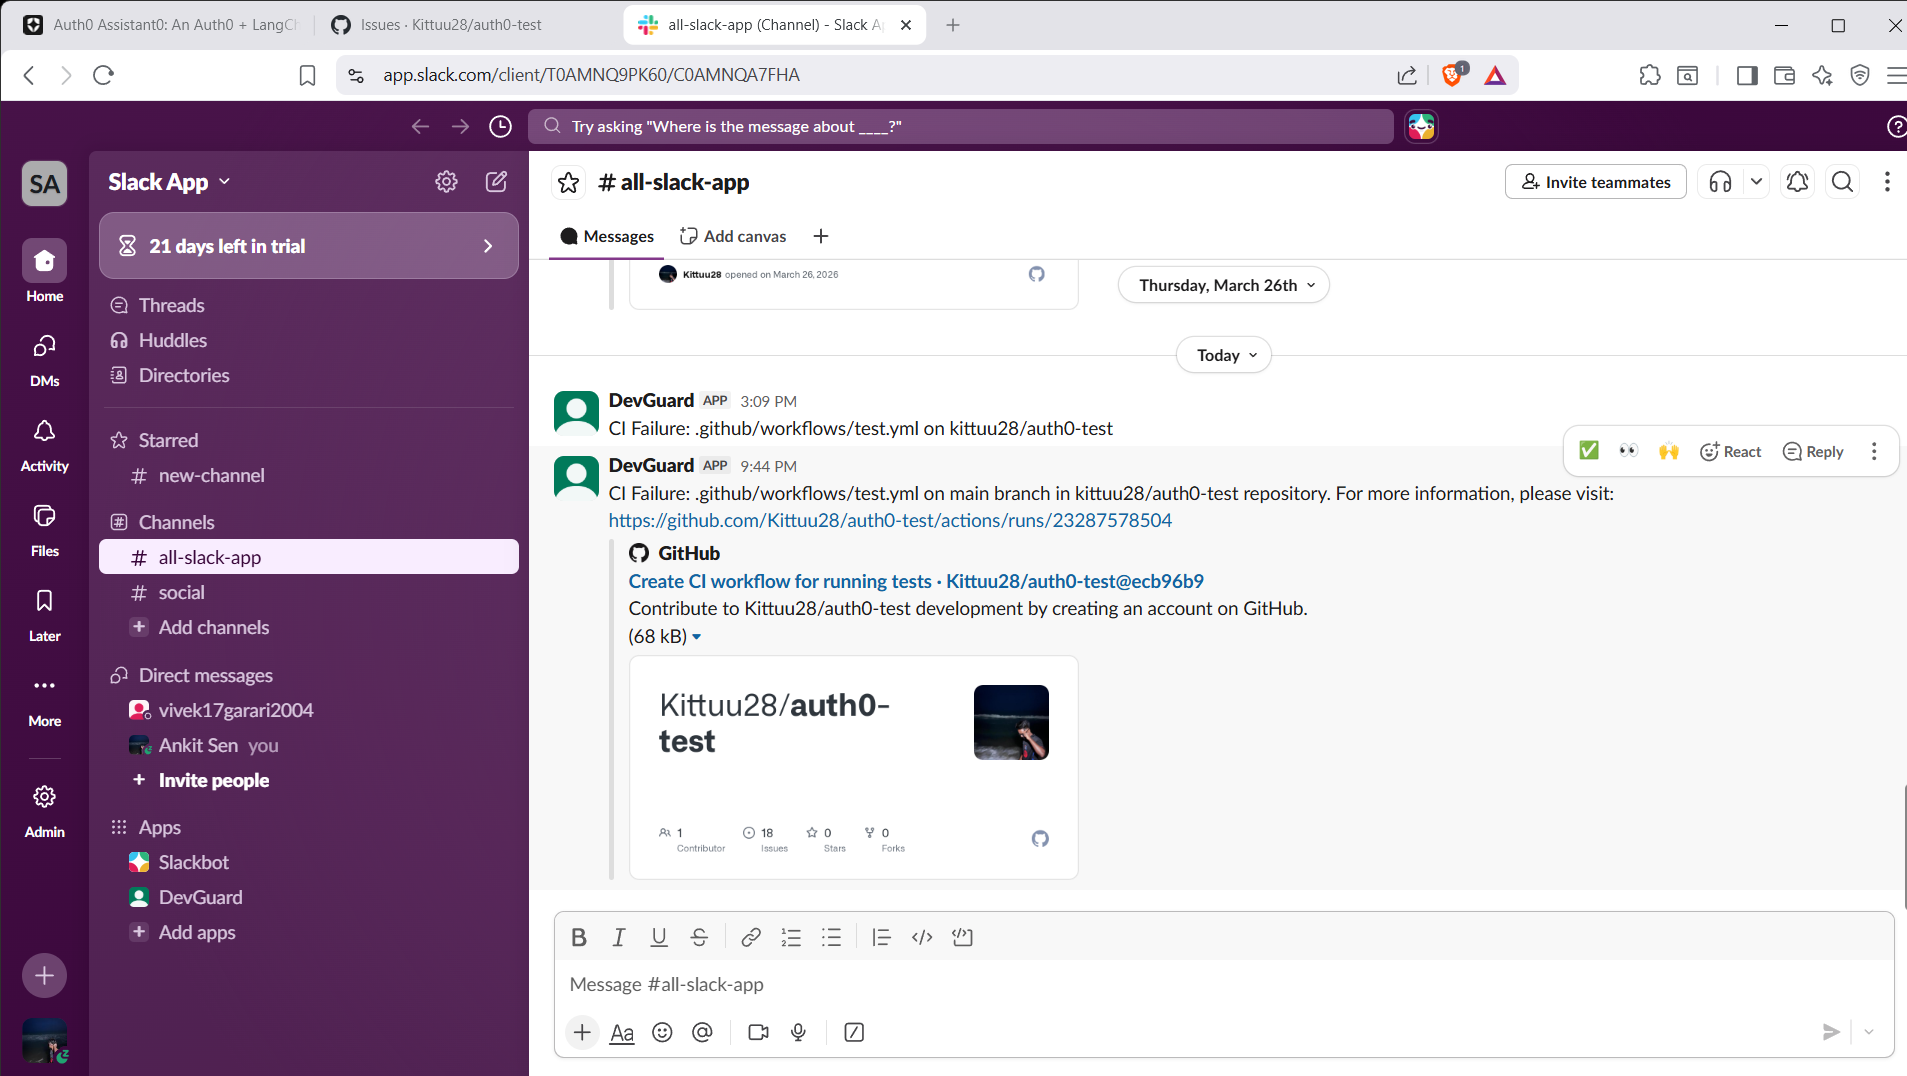Viewport: 1907px width, 1076px height.
Task: Open Thursday, March 26th date dropdown
Action: tap(1224, 285)
